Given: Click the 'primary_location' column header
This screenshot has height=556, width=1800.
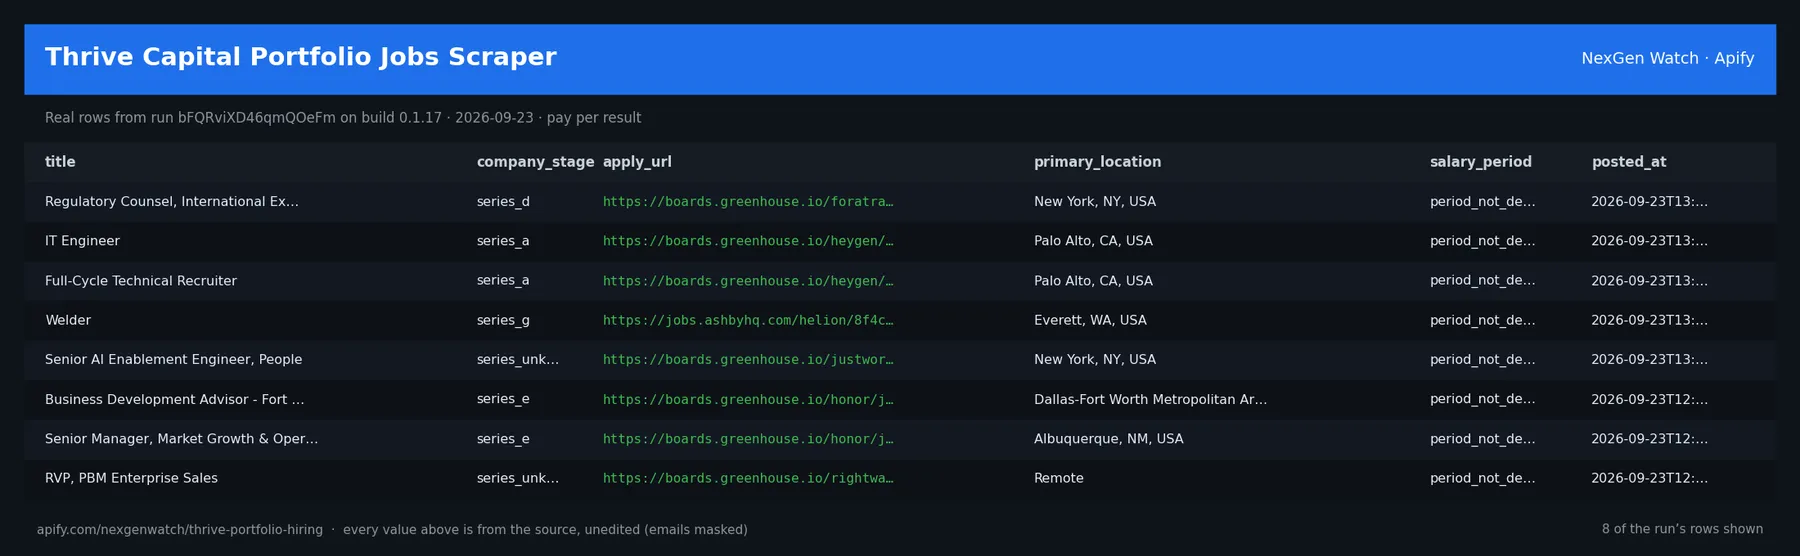Looking at the screenshot, I should click(x=1097, y=162).
